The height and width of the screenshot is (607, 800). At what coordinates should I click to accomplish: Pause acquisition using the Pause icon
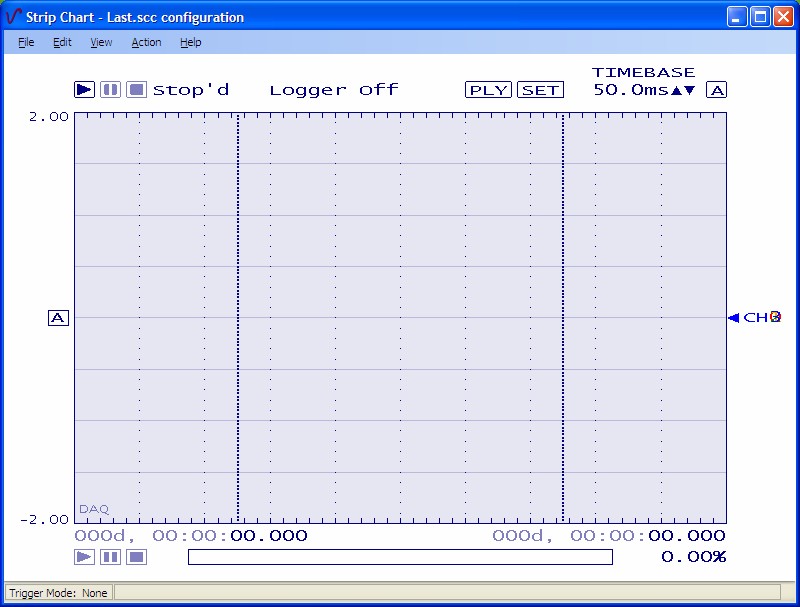109,89
